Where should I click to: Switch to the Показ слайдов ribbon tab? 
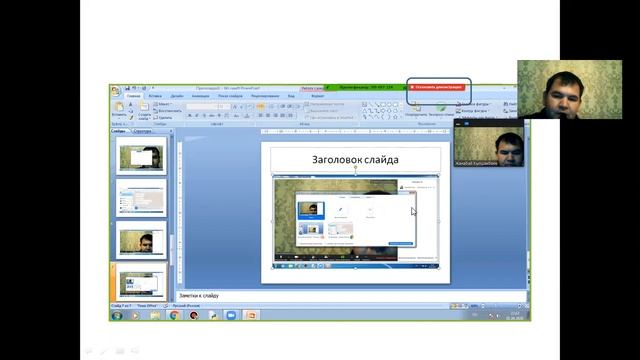pyautogui.click(x=230, y=96)
